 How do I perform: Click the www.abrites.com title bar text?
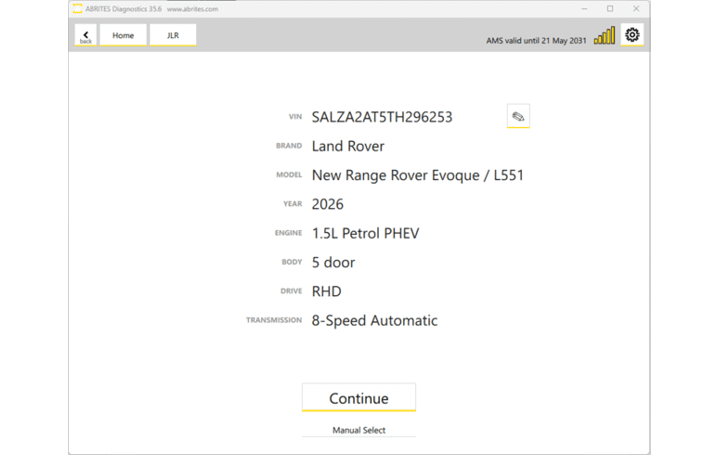tap(193, 9)
